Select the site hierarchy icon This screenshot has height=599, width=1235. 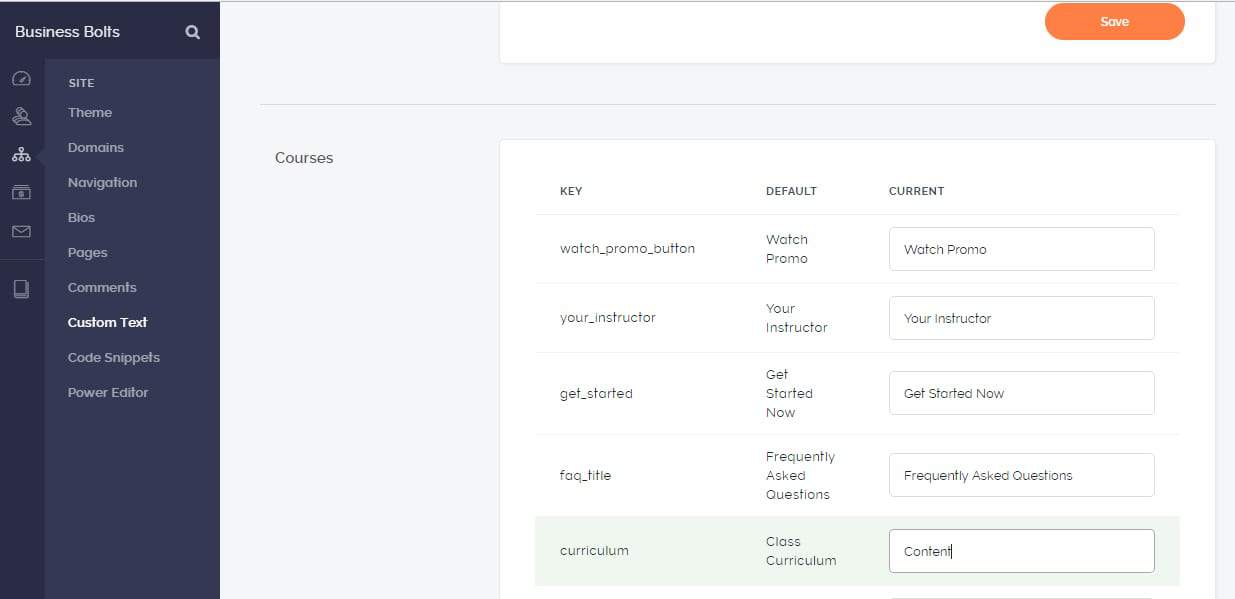pyautogui.click(x=21, y=155)
